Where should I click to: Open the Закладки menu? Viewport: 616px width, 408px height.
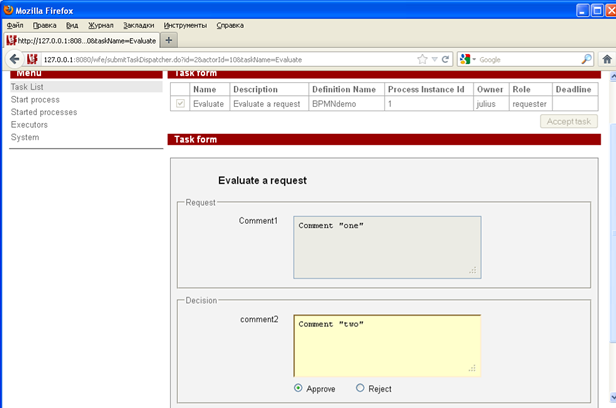[x=139, y=26]
